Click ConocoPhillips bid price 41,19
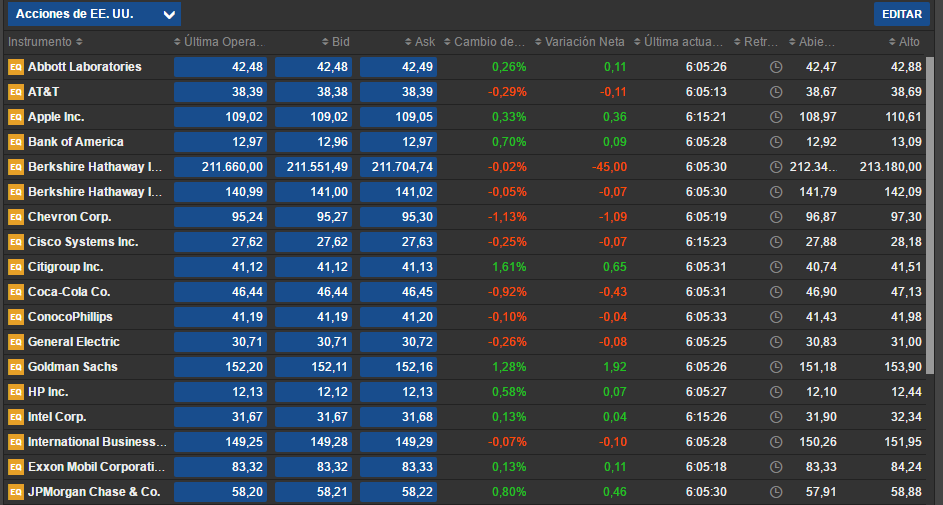 point(313,317)
